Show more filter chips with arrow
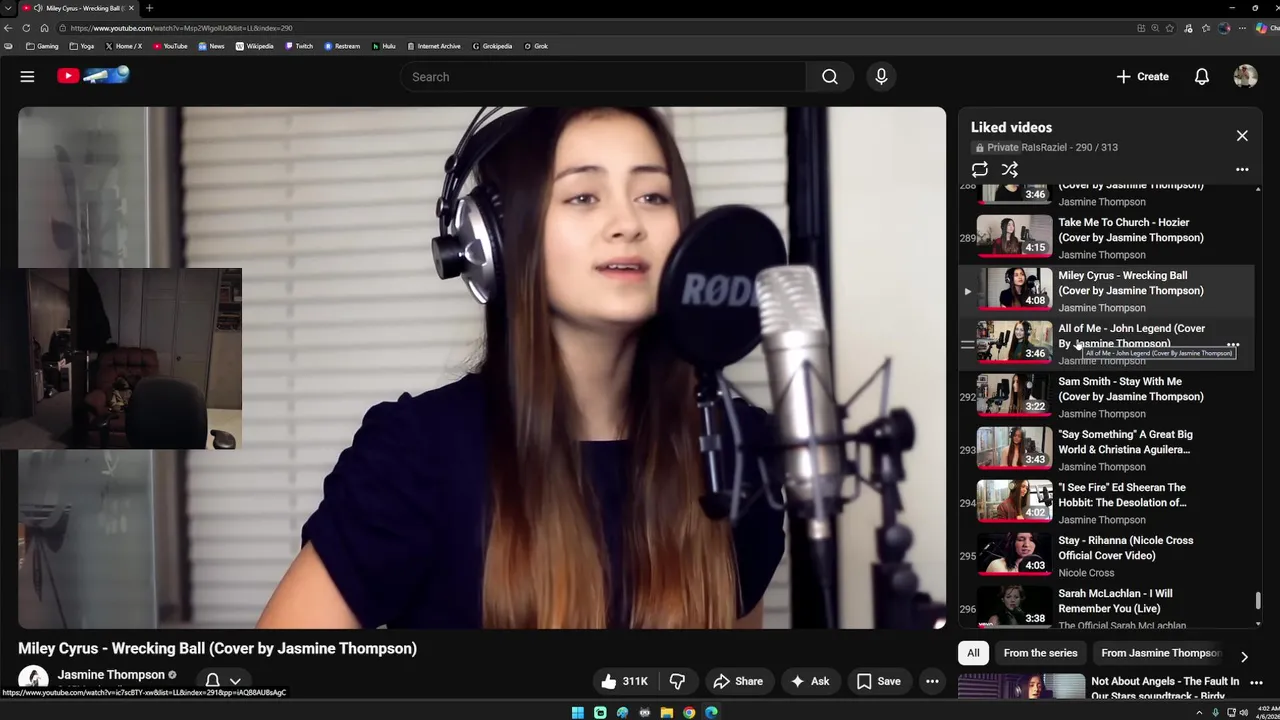 coord(1244,657)
